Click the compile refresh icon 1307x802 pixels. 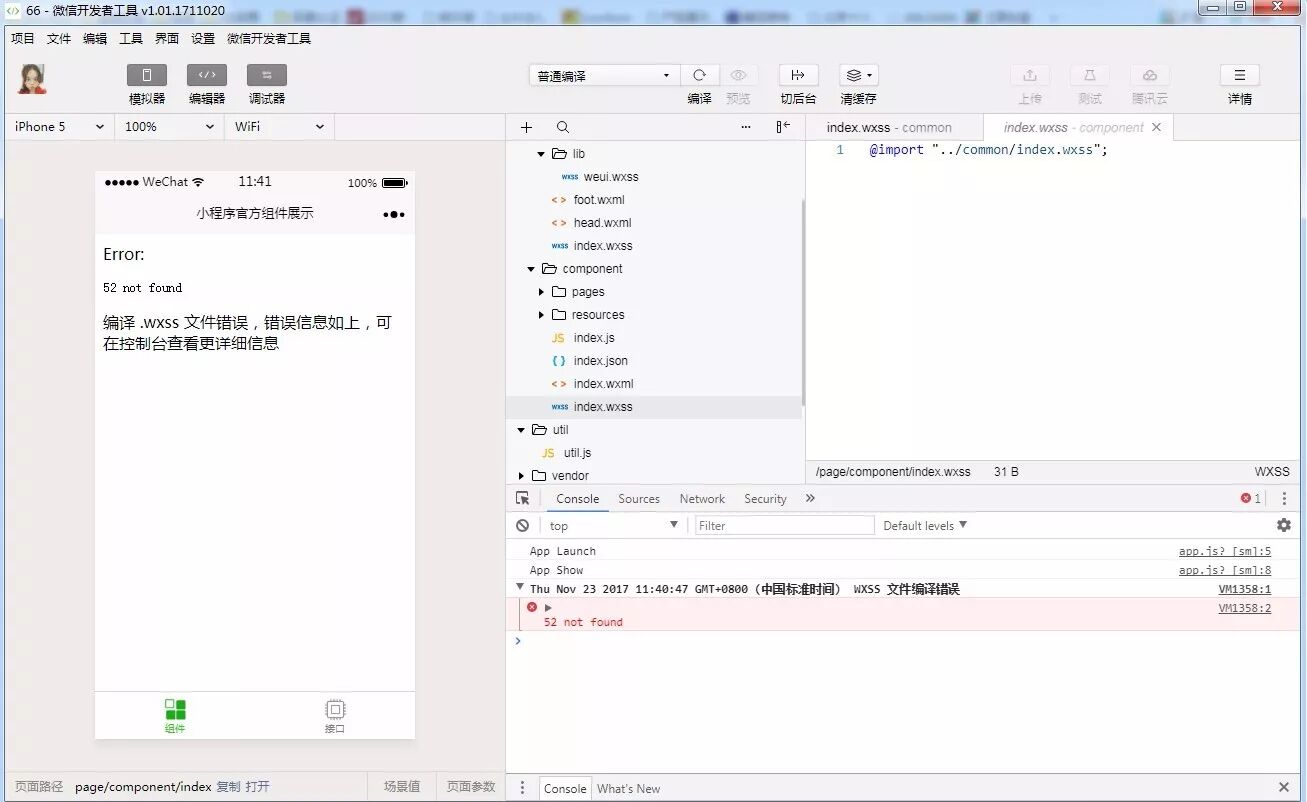click(x=699, y=75)
